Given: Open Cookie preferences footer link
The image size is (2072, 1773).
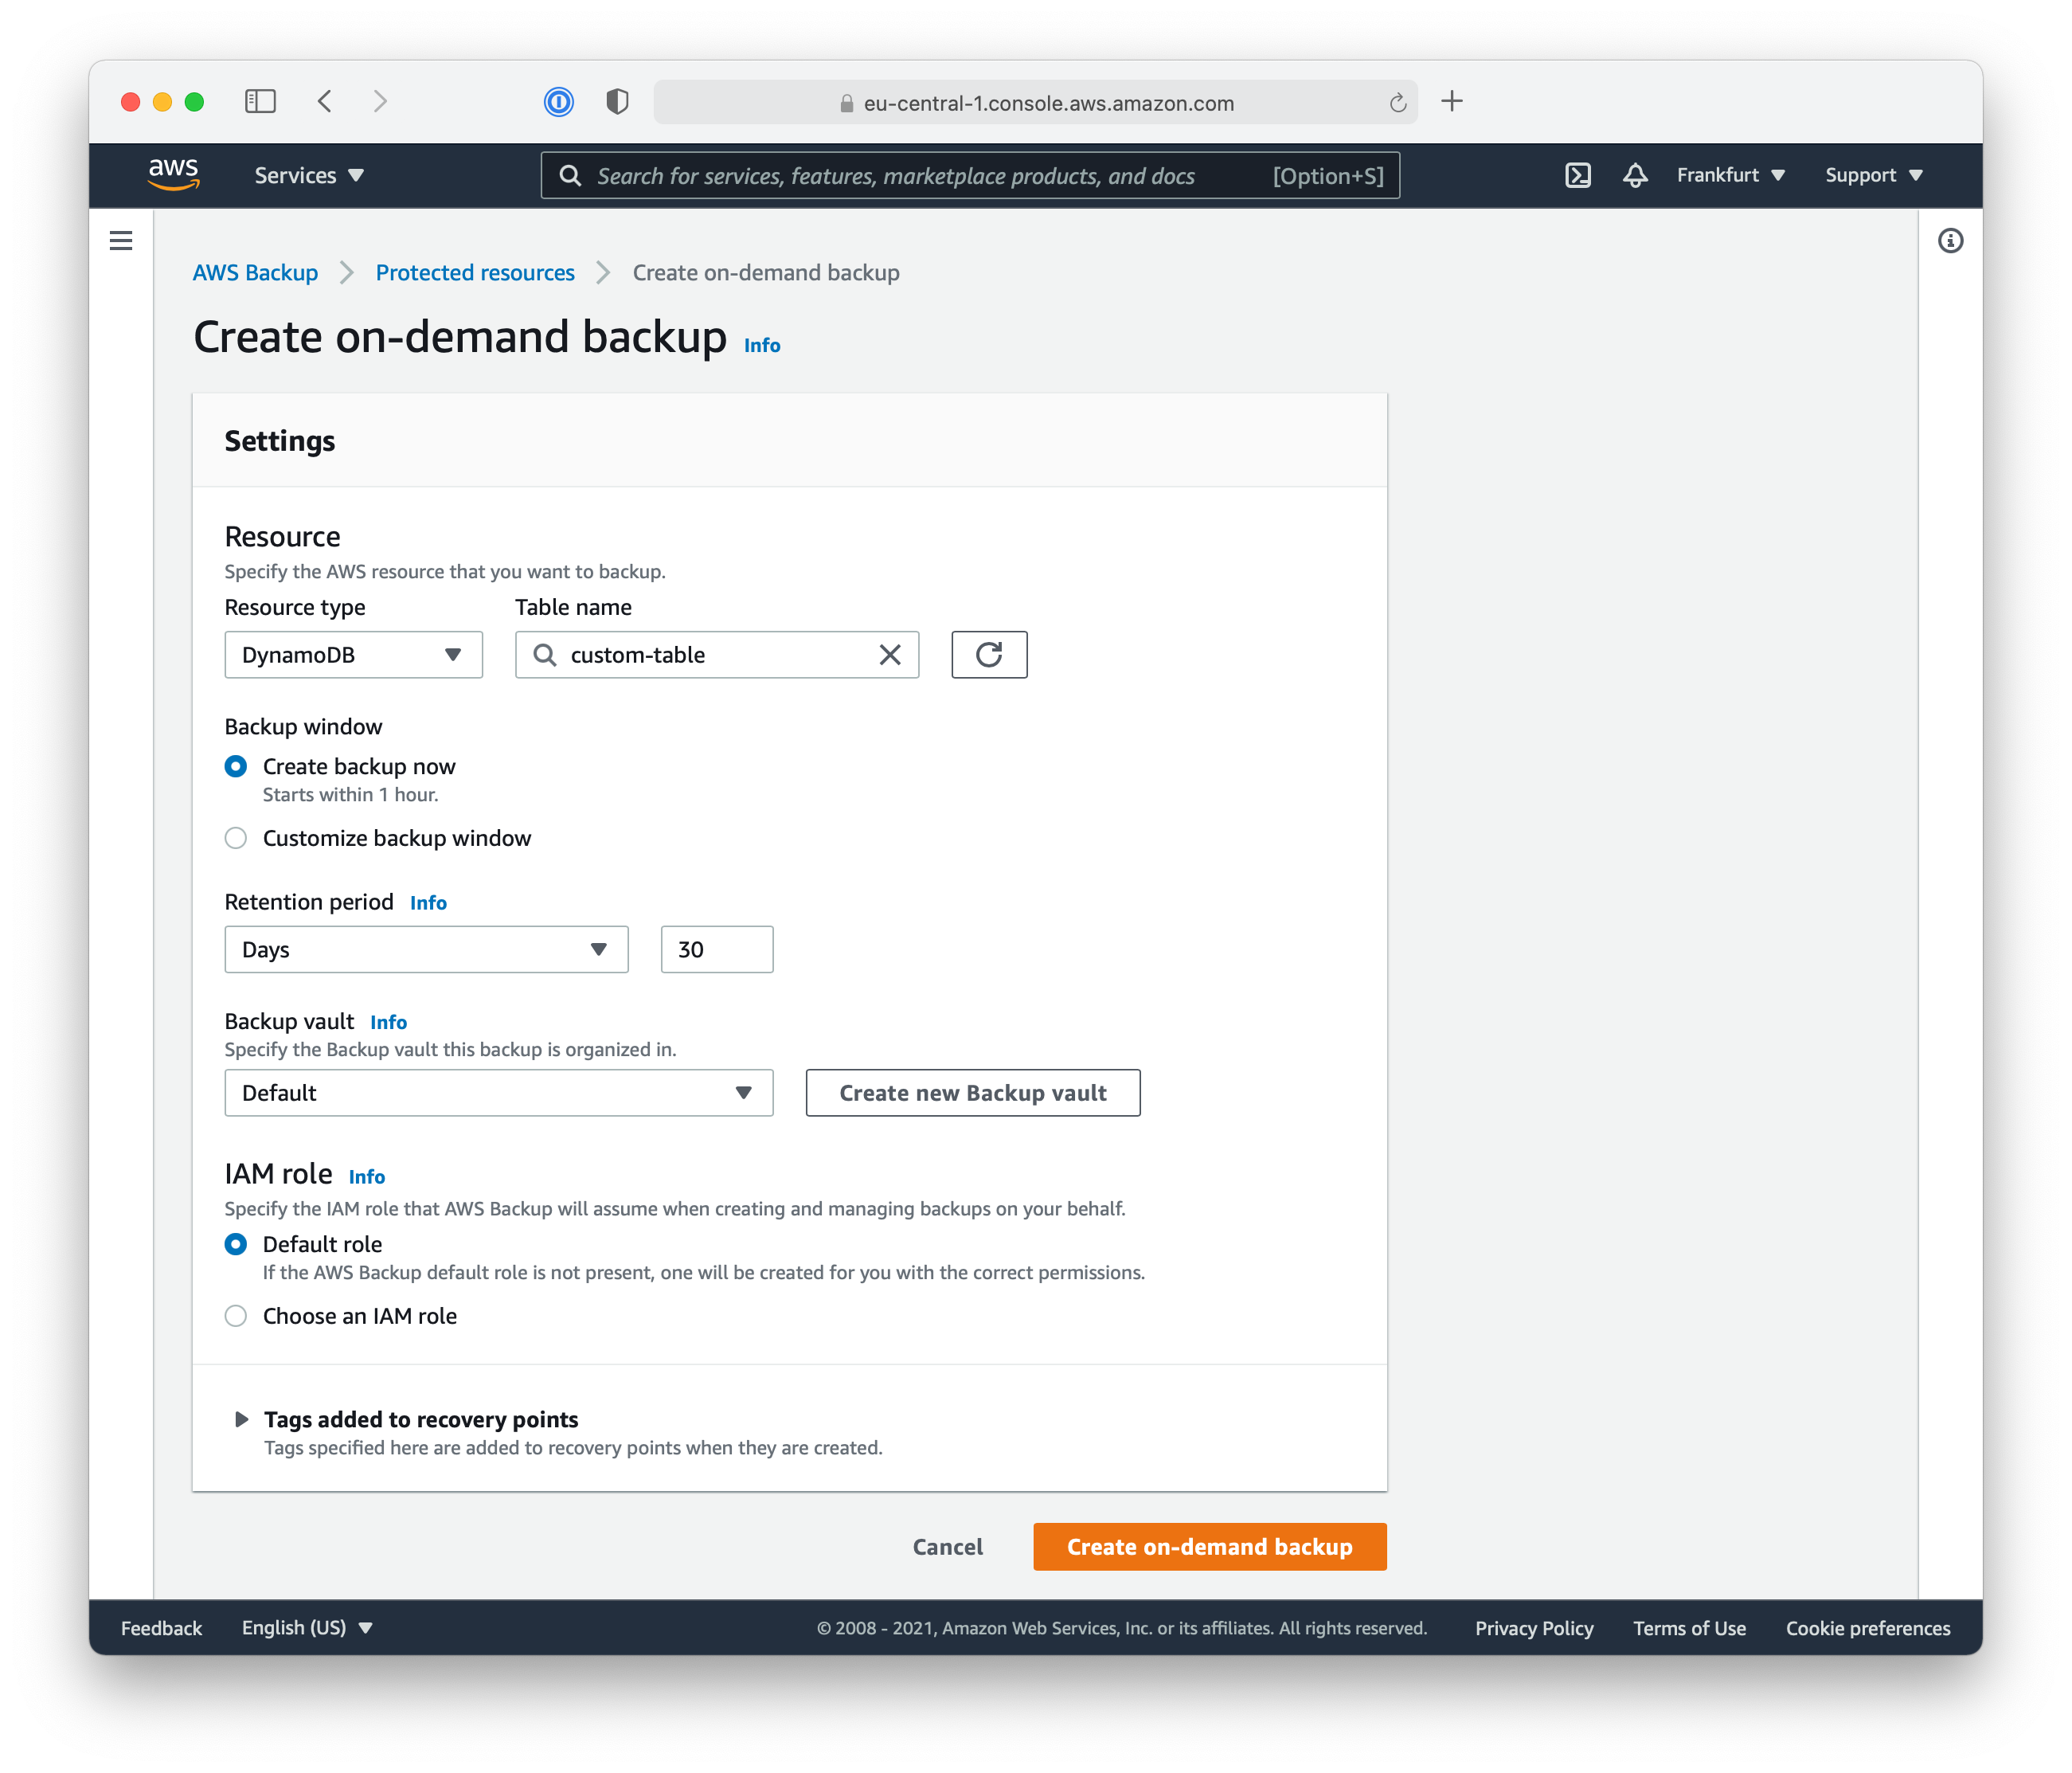Looking at the screenshot, I should 1868,1628.
